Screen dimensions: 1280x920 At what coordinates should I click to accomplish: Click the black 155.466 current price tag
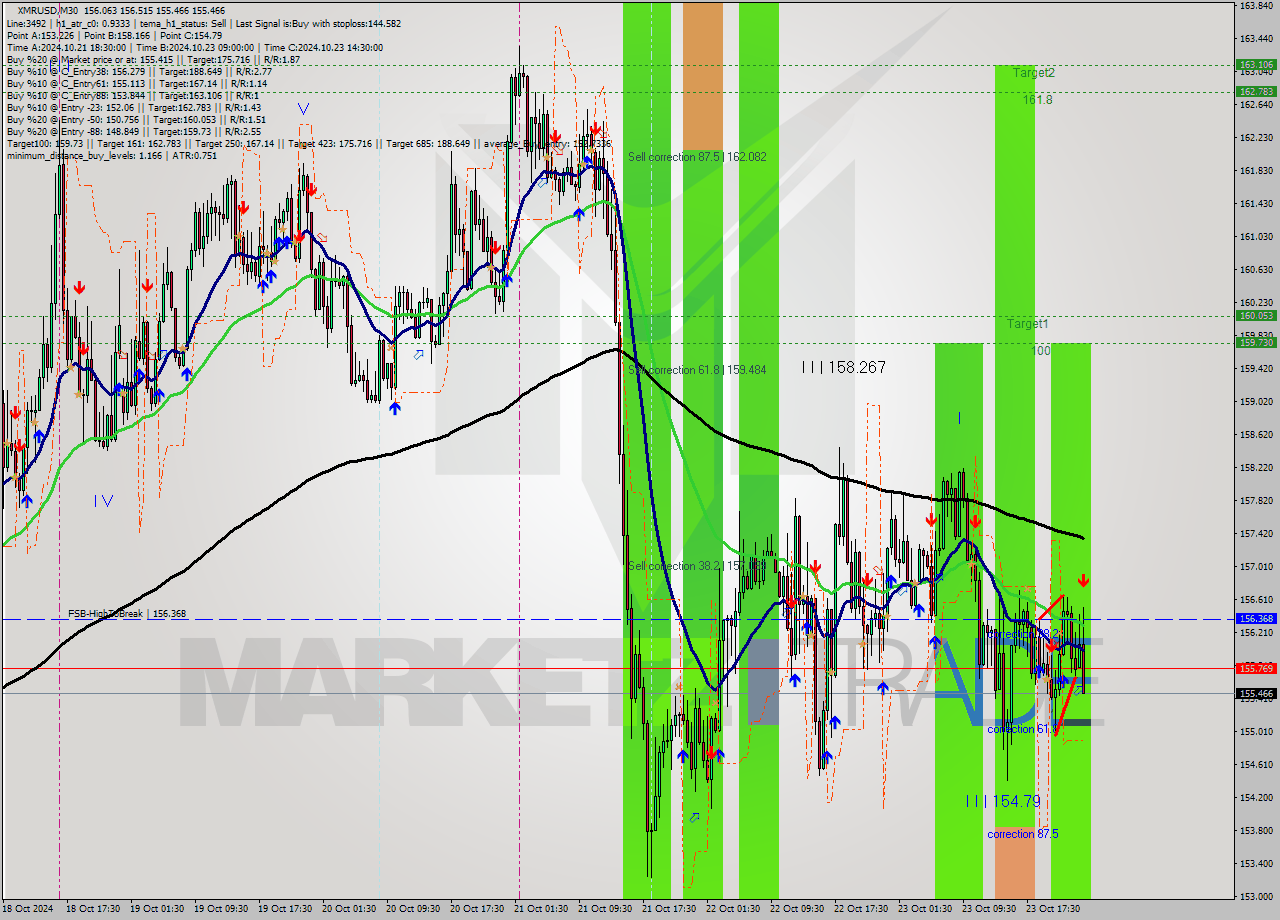coord(1257,693)
